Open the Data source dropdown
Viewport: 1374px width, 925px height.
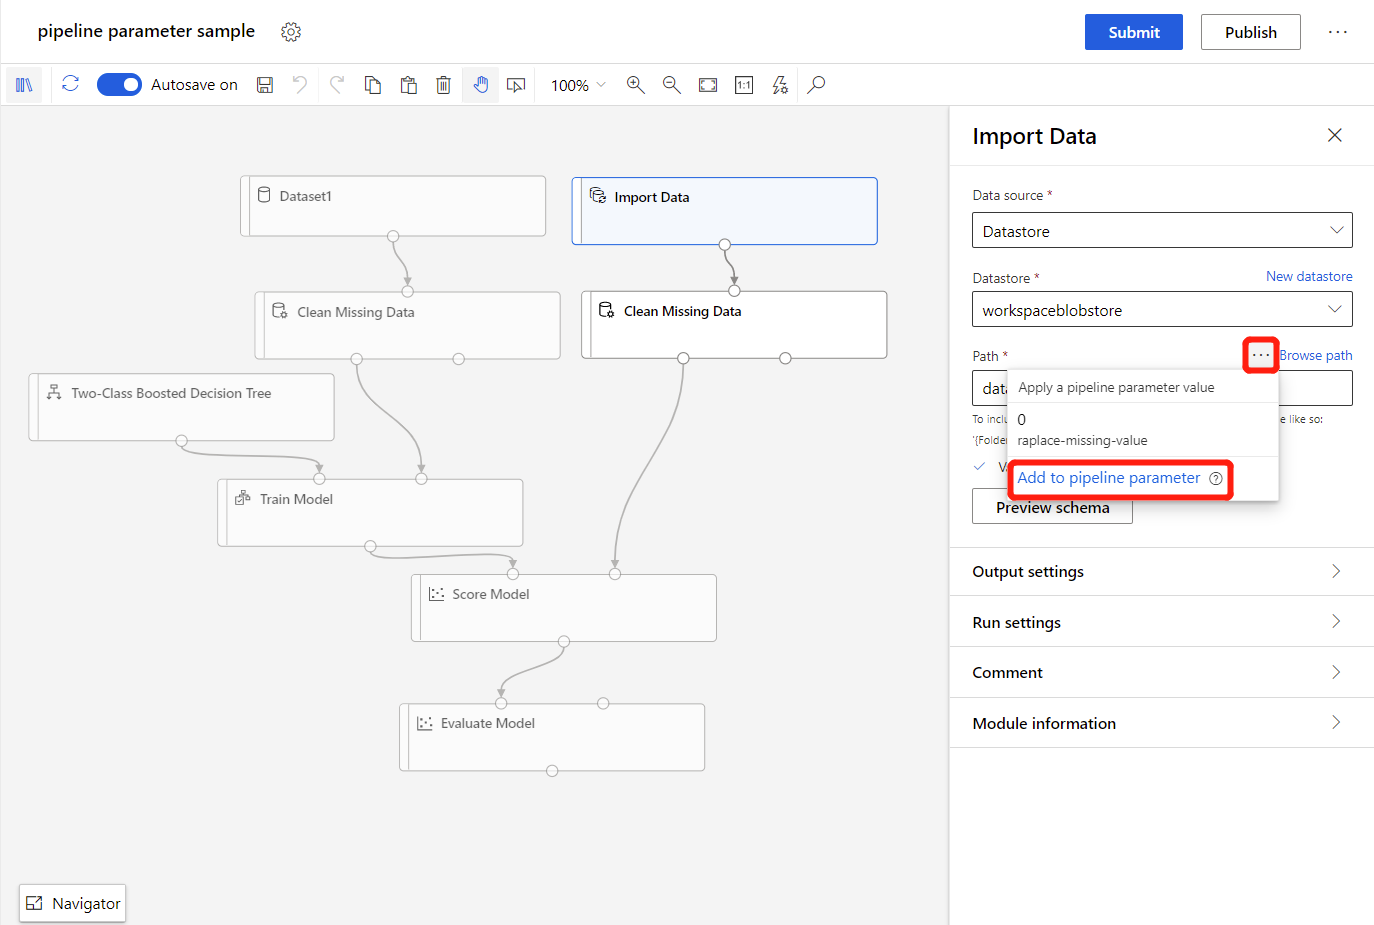(1161, 231)
